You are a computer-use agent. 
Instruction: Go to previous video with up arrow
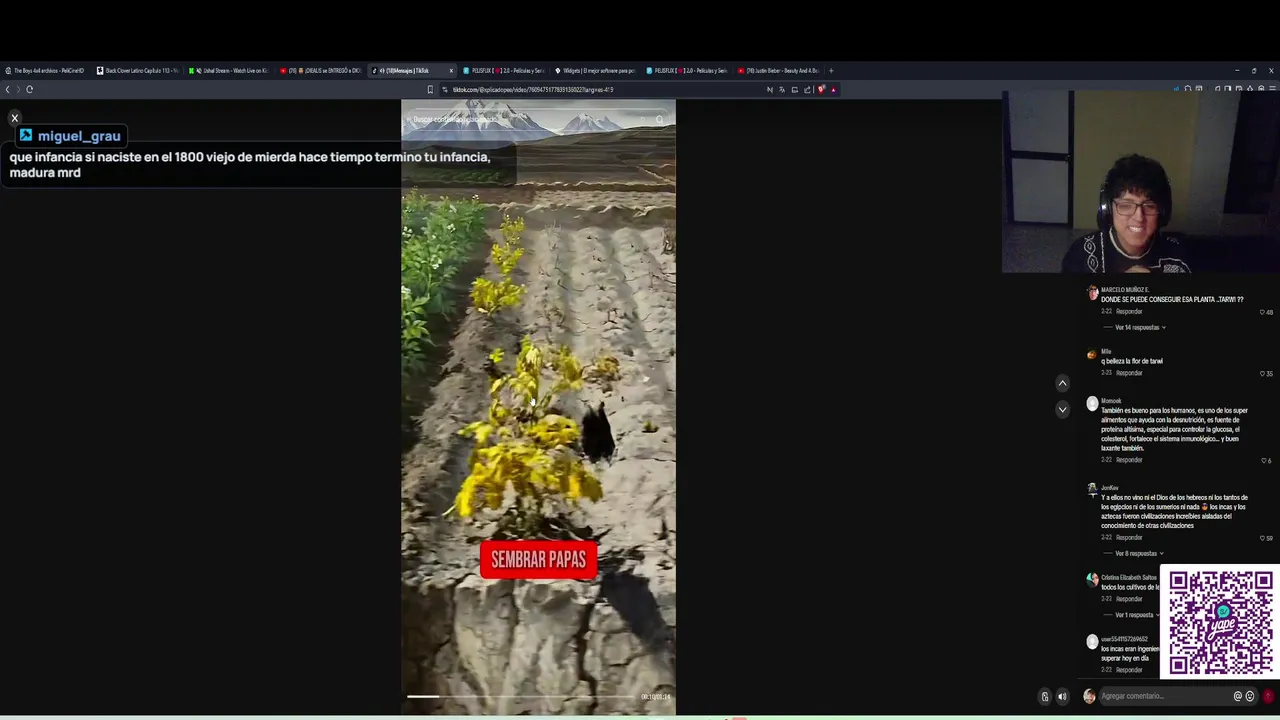click(1062, 383)
